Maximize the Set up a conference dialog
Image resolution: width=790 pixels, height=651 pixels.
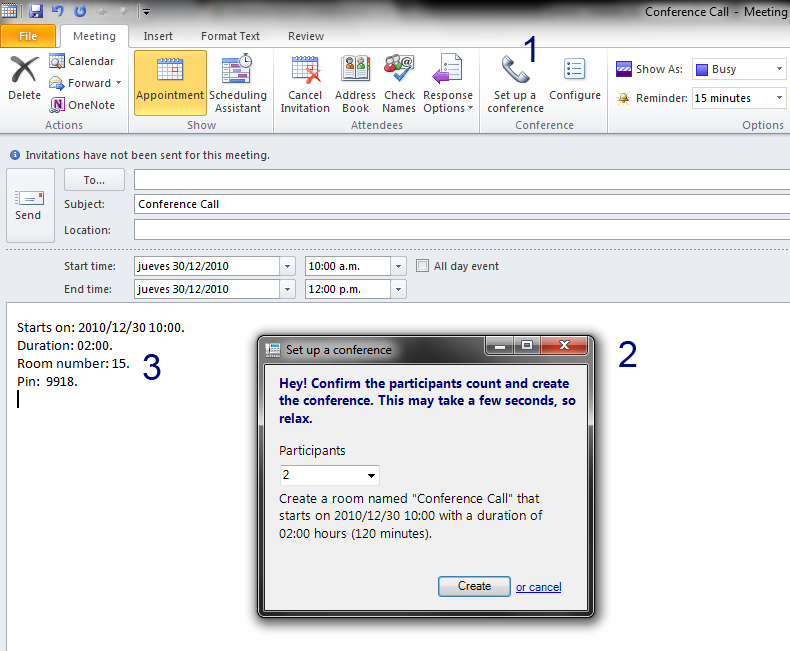527,346
